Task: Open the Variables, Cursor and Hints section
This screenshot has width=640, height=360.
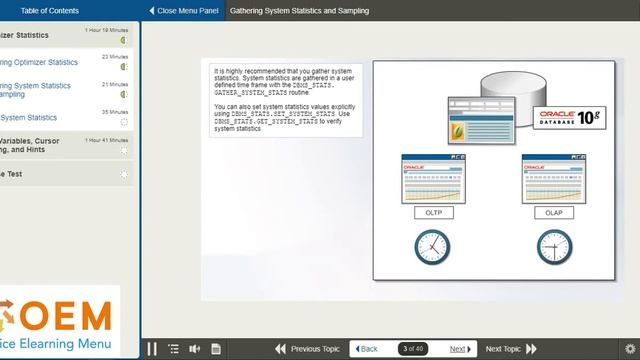Action: [x=67, y=145]
